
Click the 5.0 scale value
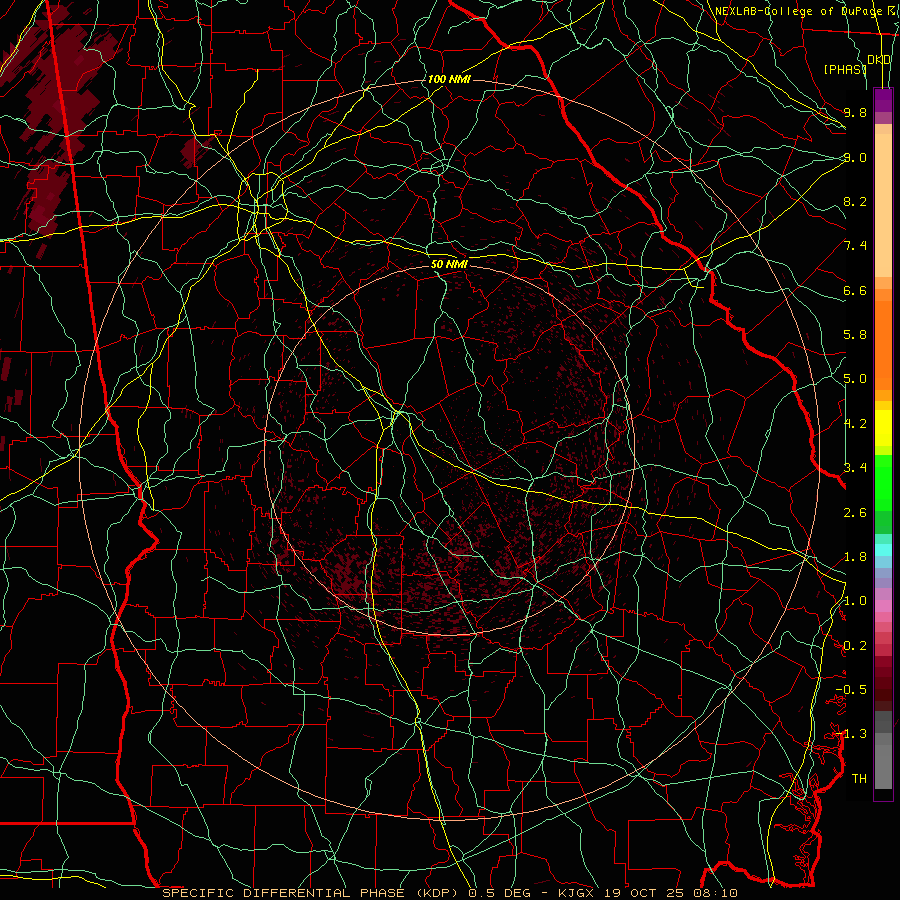tap(855, 379)
